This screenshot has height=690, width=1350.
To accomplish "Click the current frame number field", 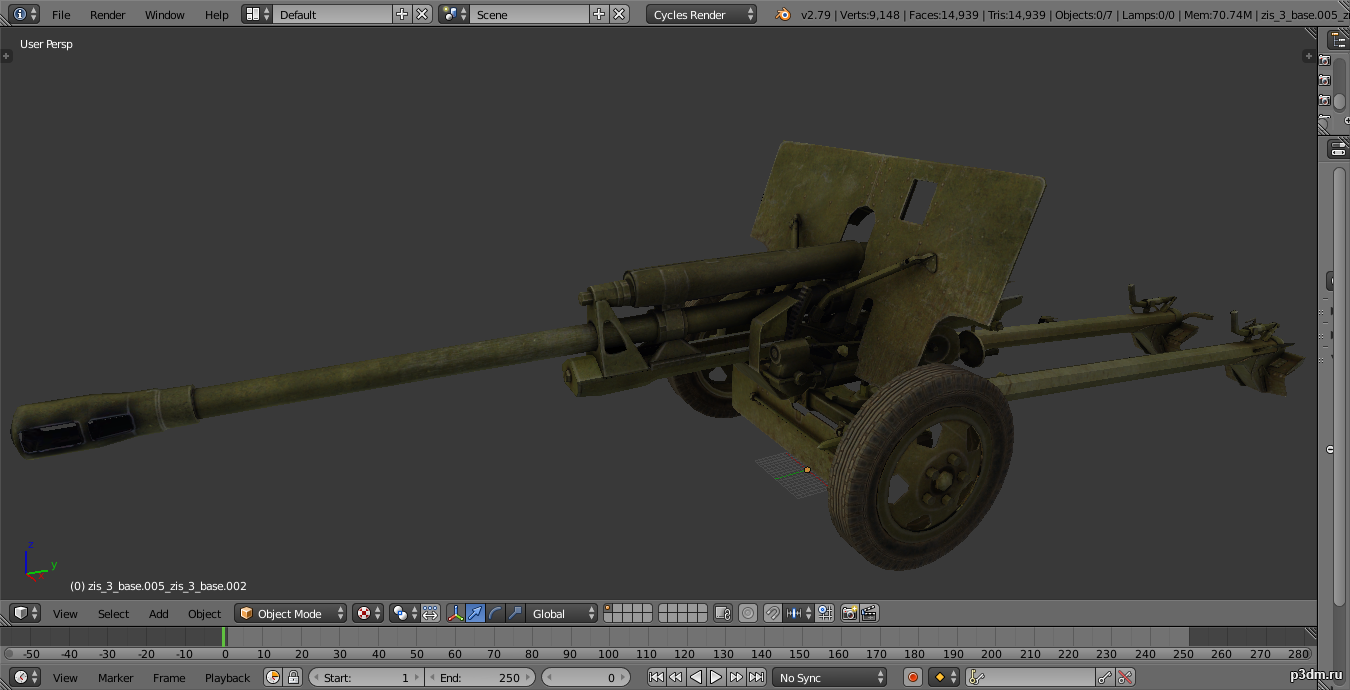I will point(586,677).
